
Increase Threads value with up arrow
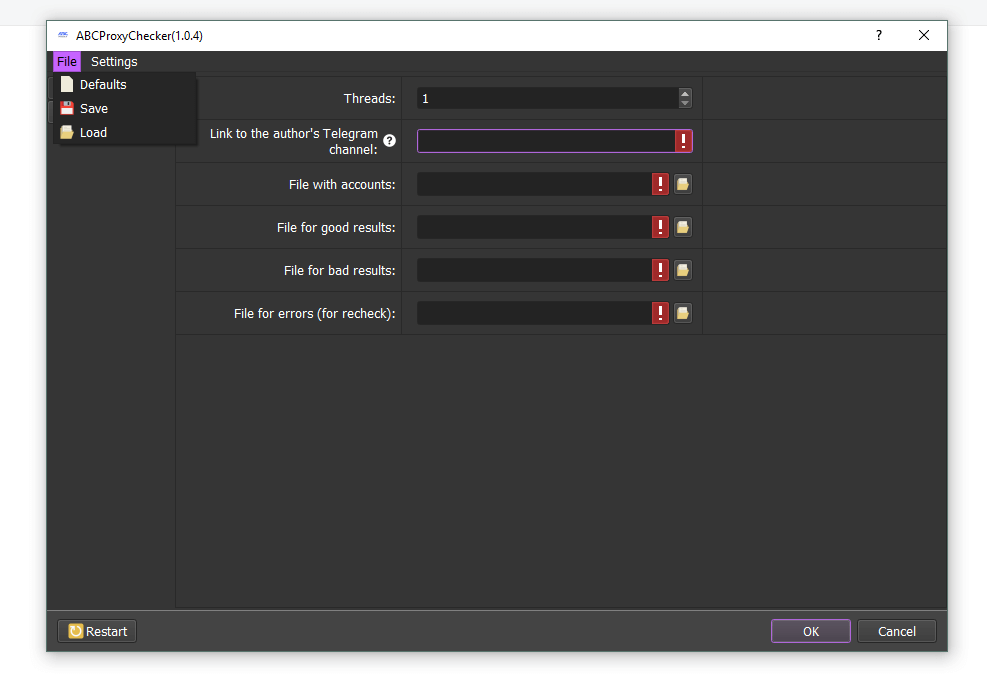click(x=685, y=93)
